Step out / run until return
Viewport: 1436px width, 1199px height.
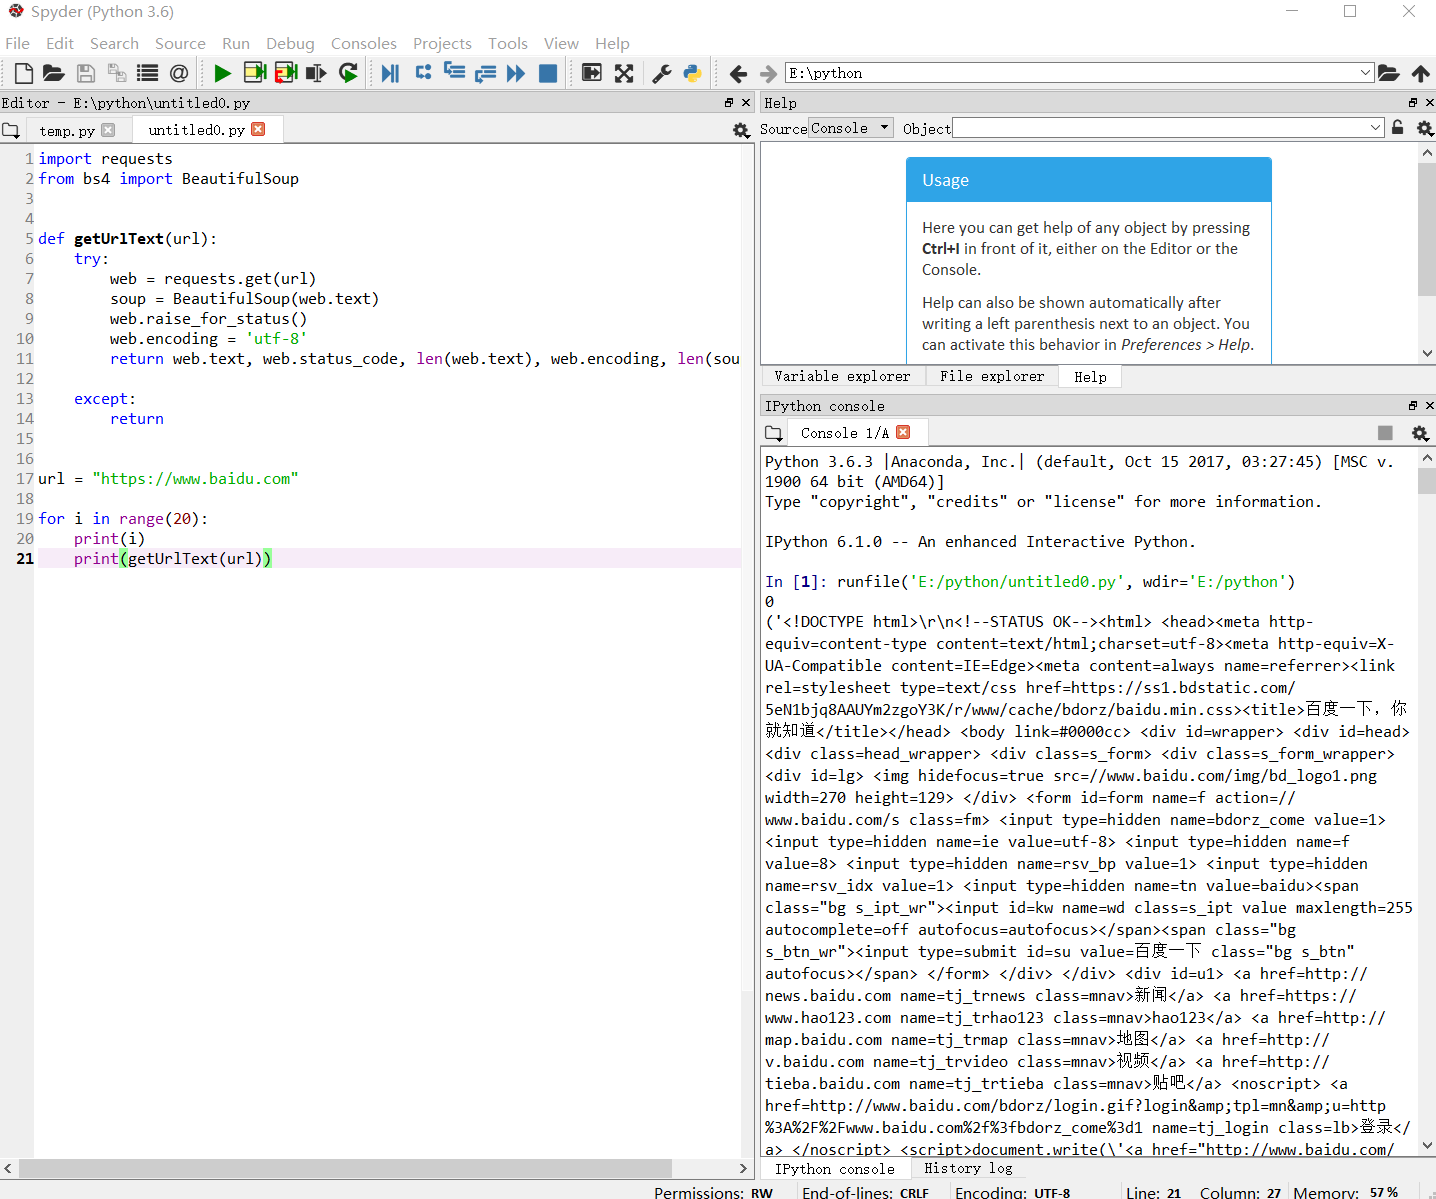pos(485,73)
